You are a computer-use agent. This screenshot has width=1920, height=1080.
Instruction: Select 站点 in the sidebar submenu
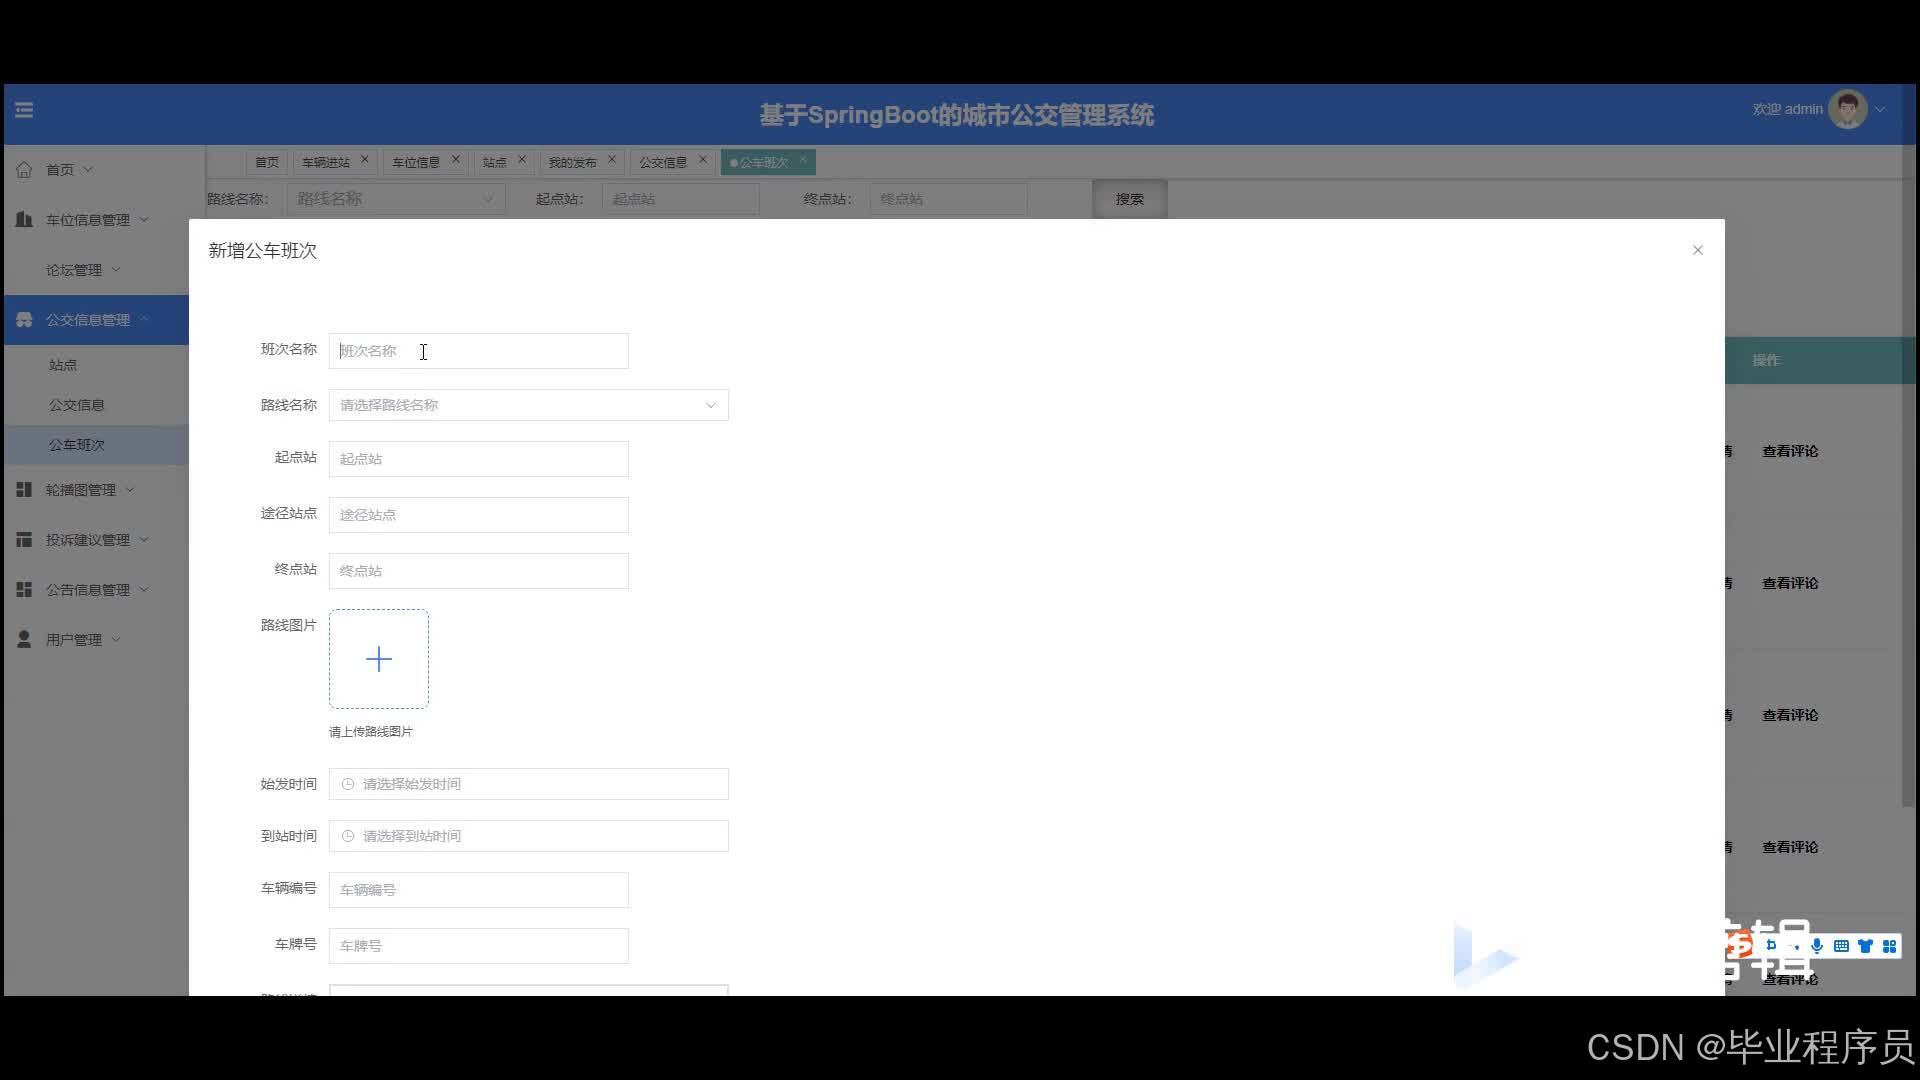tap(63, 365)
